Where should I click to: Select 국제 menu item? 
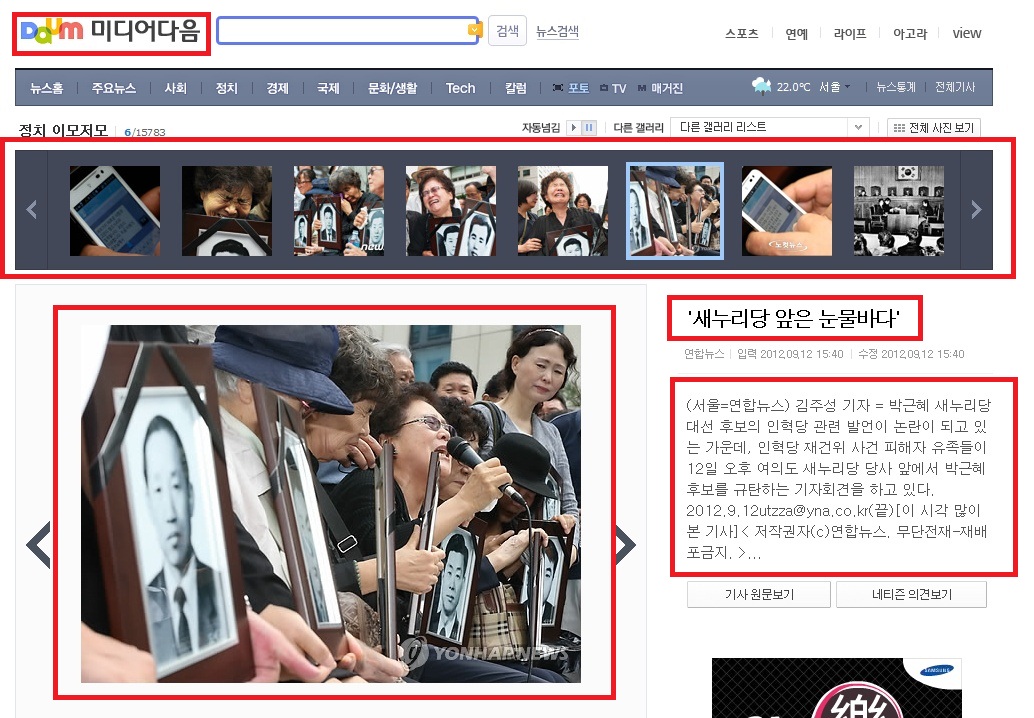pyautogui.click(x=328, y=88)
